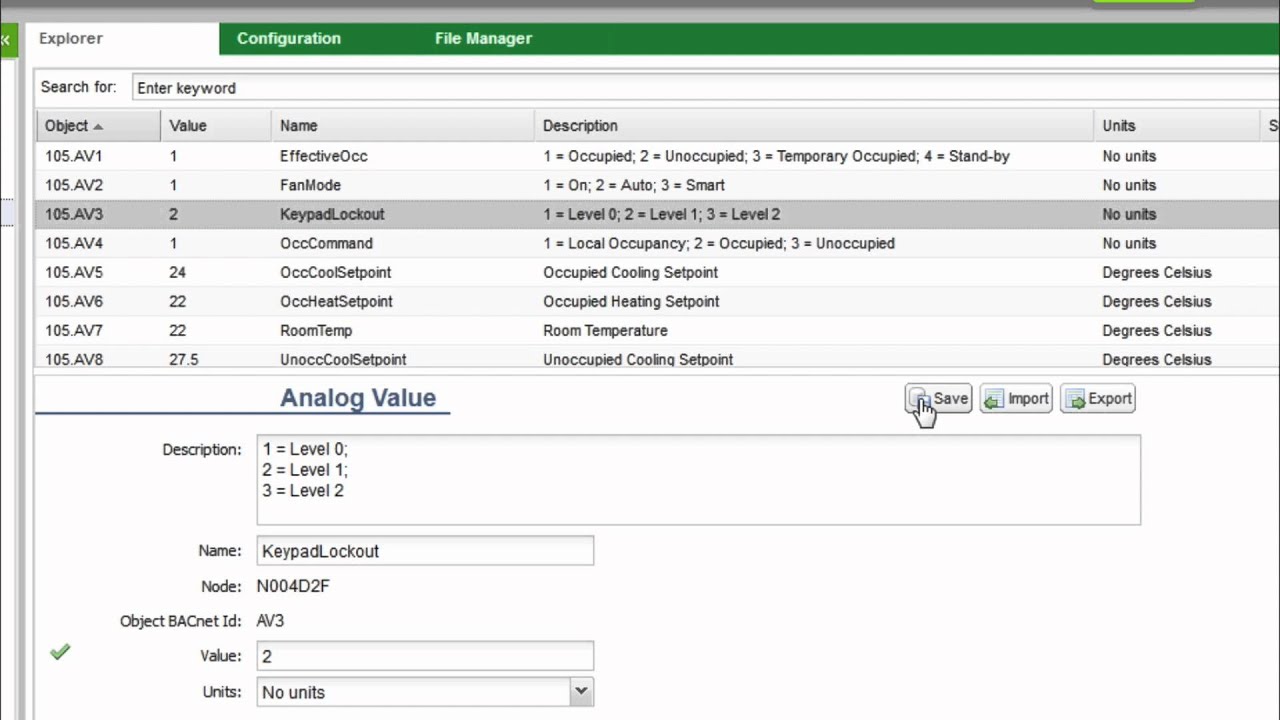Click the RoomTemp name cell
The height and width of the screenshot is (720, 1280).
[x=316, y=330]
